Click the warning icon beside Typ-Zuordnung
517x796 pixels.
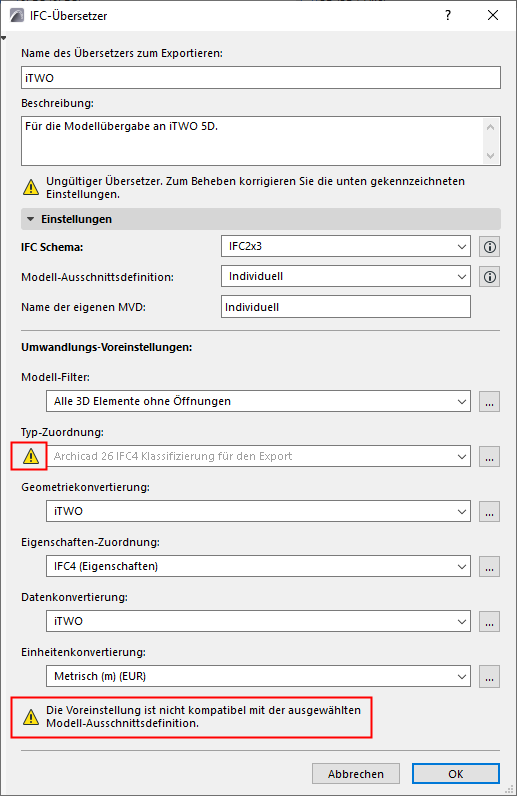tap(31, 456)
